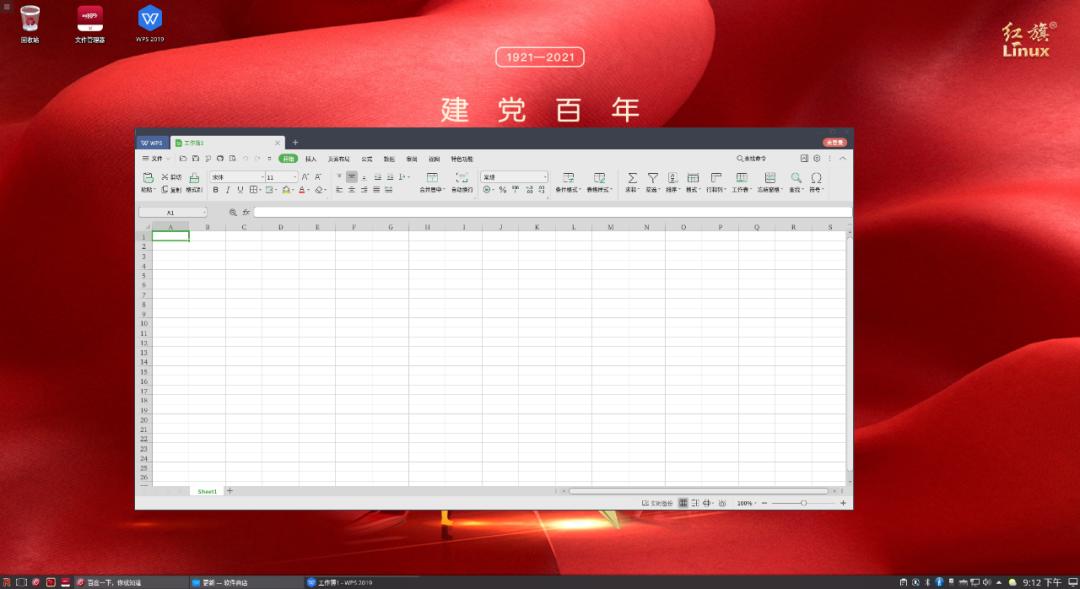Select the Sheet1 worksheet tab
This screenshot has width=1080, height=589.
(207, 491)
